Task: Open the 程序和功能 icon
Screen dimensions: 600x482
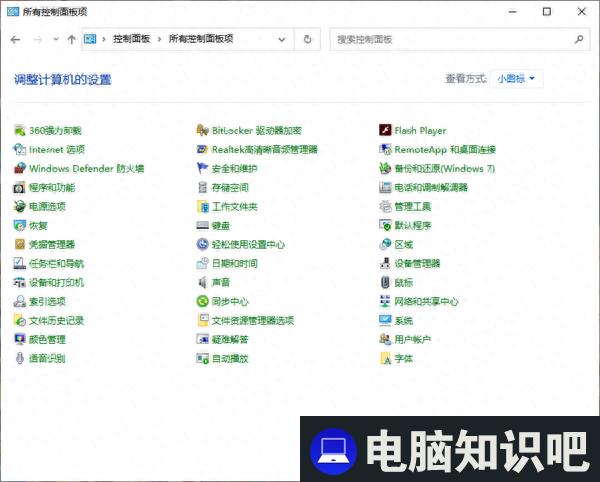Action: 20,187
